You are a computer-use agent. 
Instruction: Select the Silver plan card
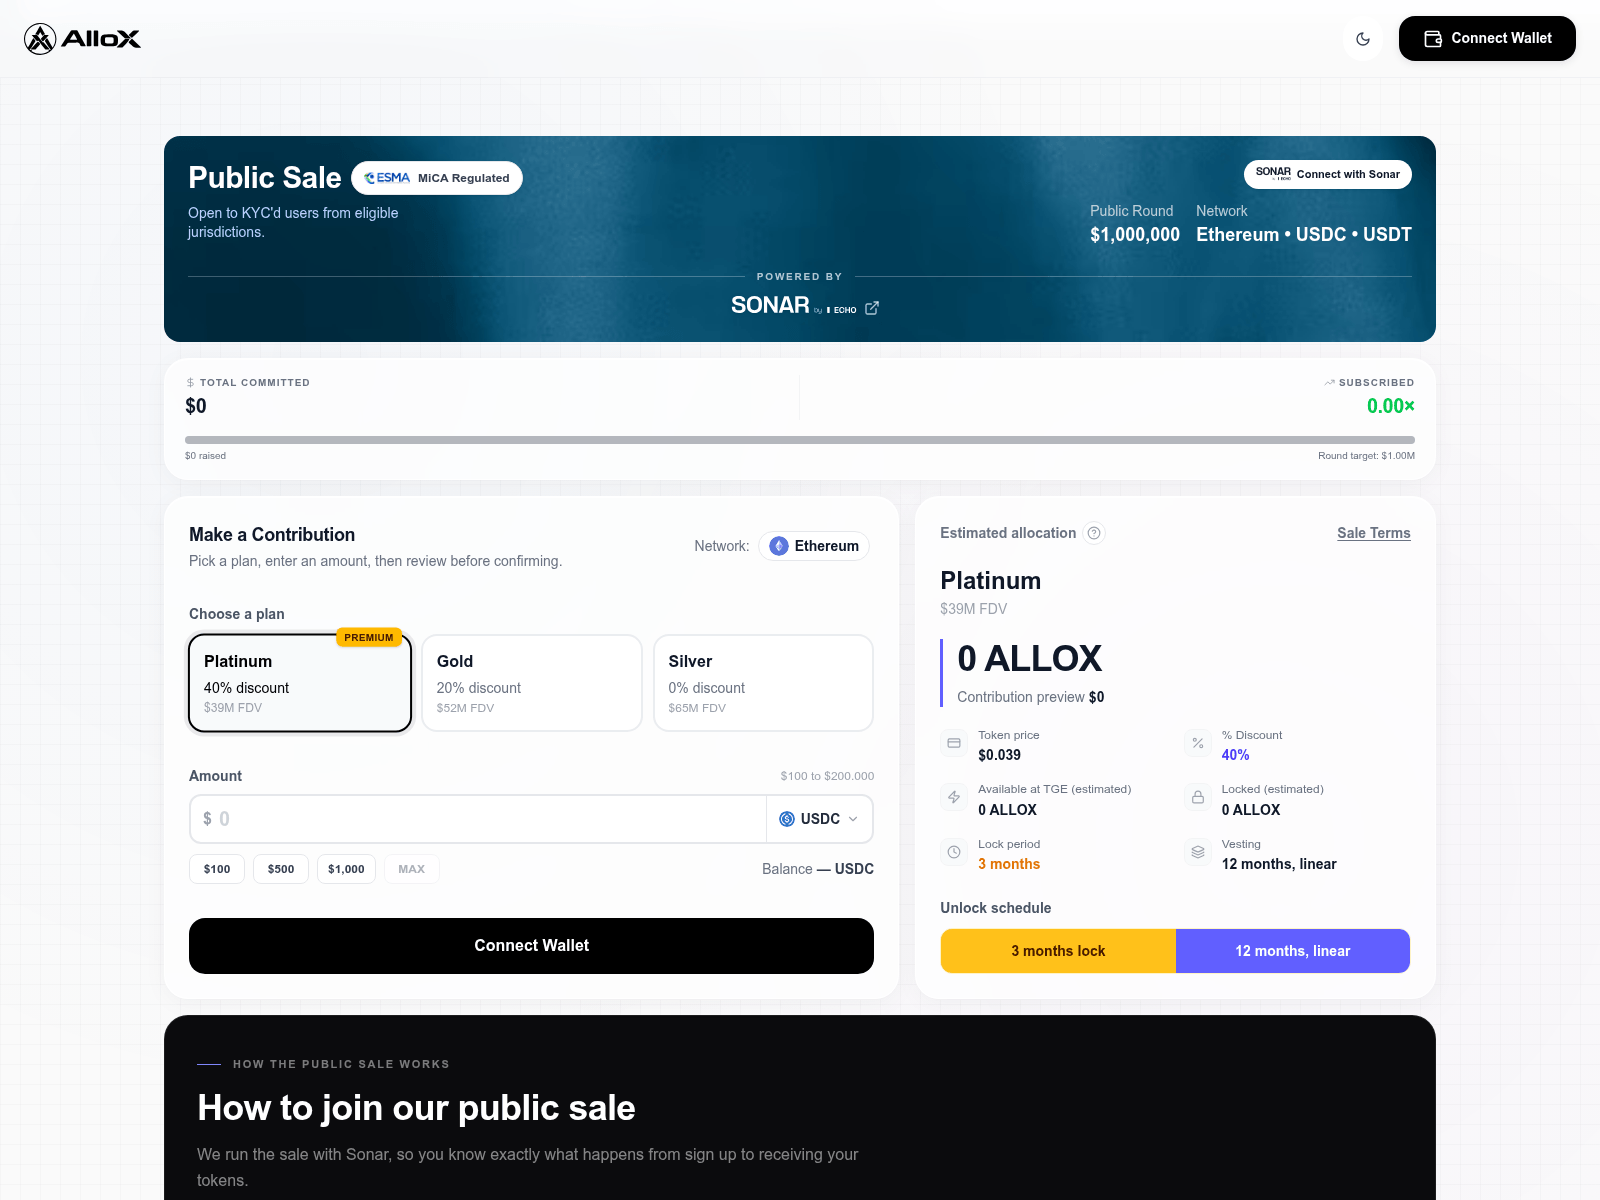tap(764, 683)
